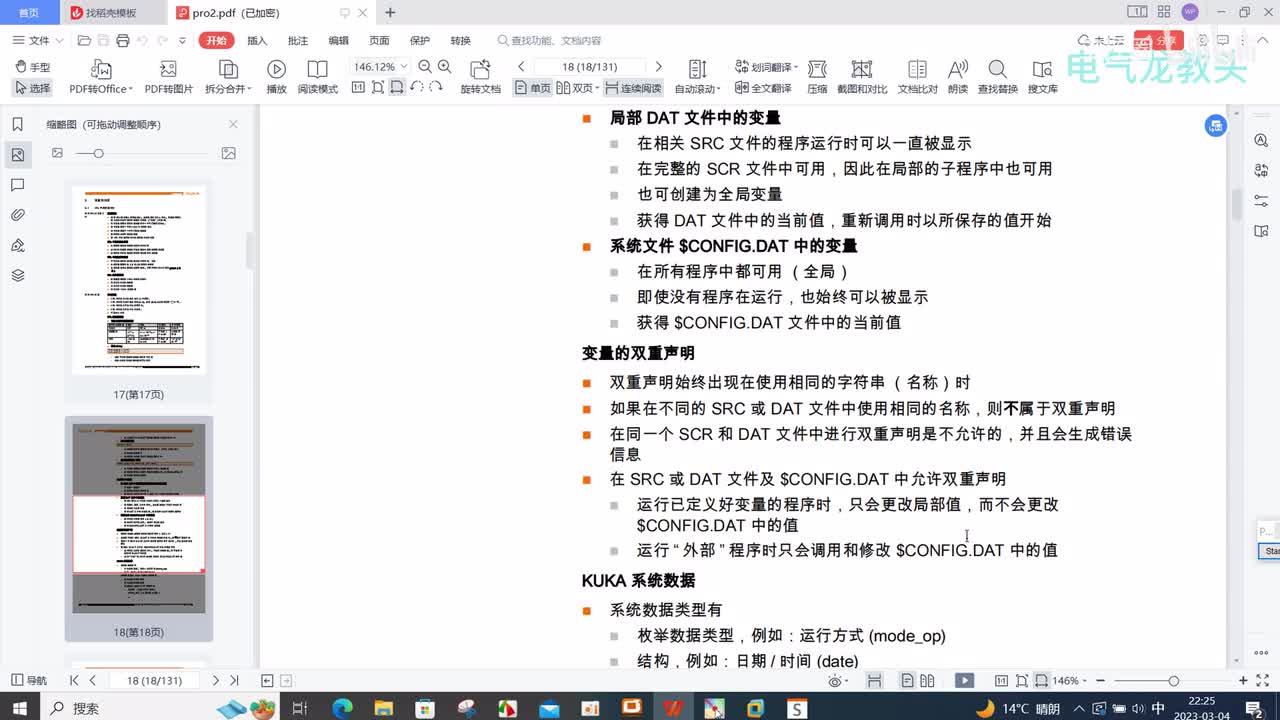This screenshot has height=720, width=1280.
Task: Rotate page counterclockwise
Action: 416,88
